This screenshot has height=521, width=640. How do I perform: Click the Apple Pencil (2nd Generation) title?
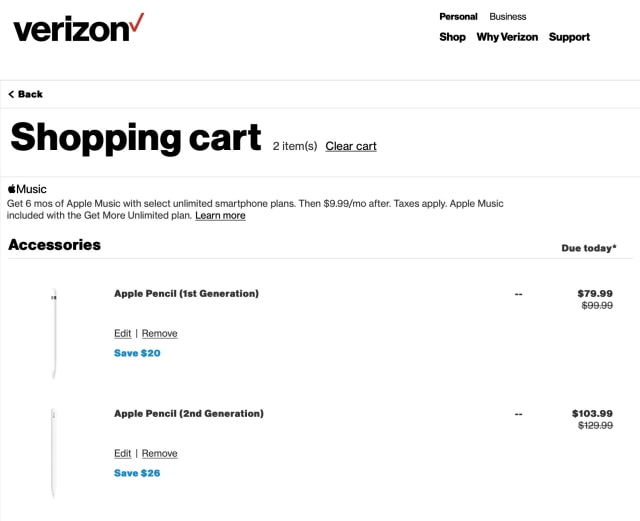click(189, 414)
